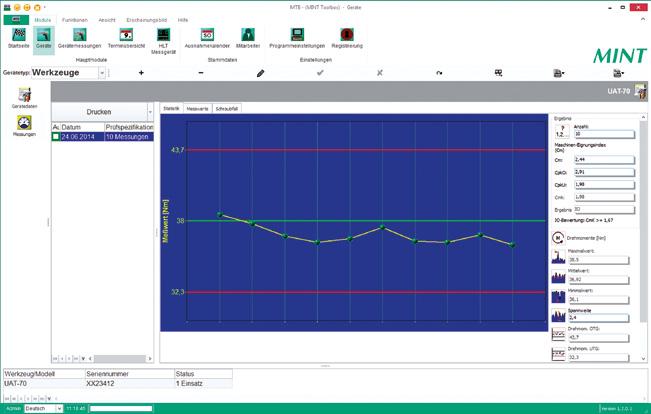Click the Mittelwert value field

coord(599,279)
